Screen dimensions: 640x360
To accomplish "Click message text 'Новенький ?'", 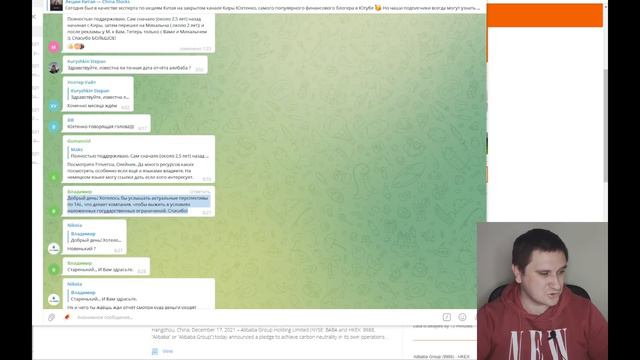I will [81, 249].
